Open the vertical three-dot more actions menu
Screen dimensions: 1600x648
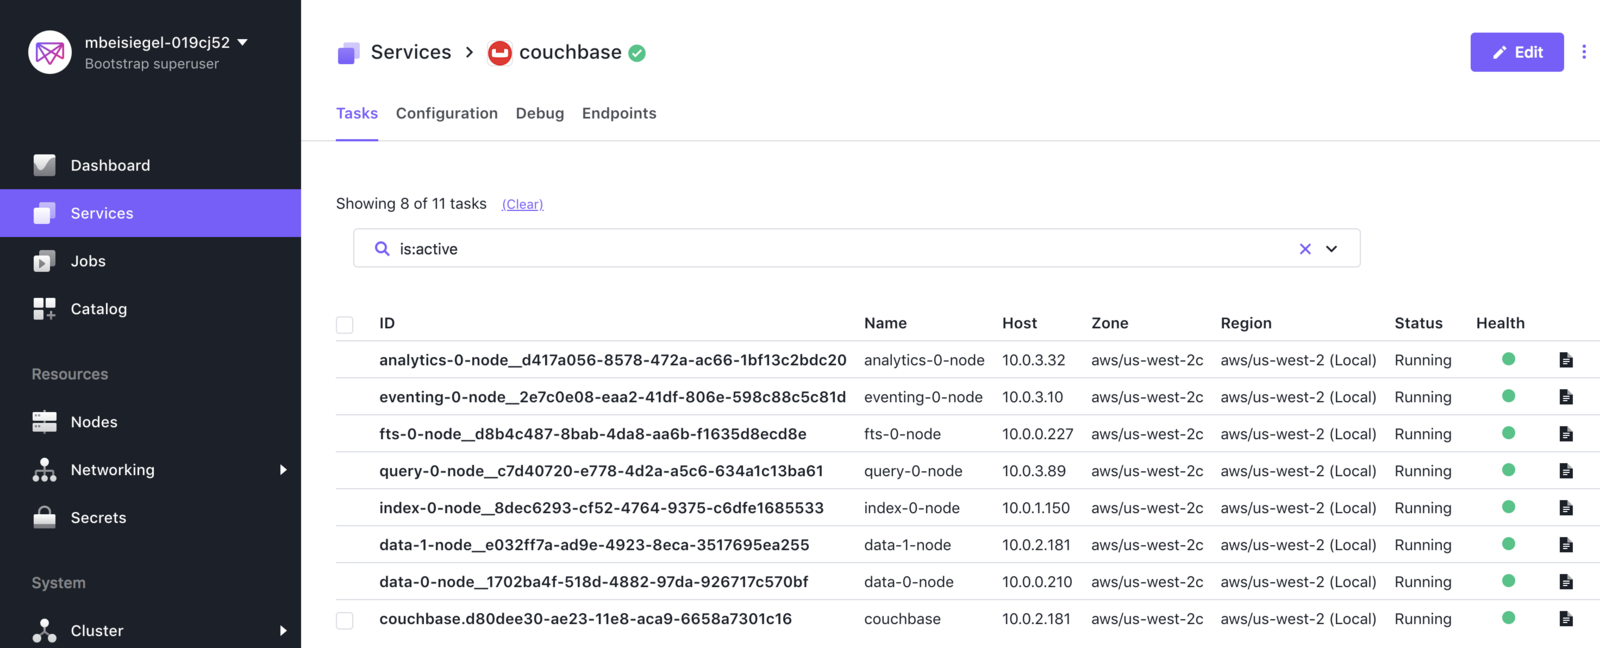coord(1584,52)
